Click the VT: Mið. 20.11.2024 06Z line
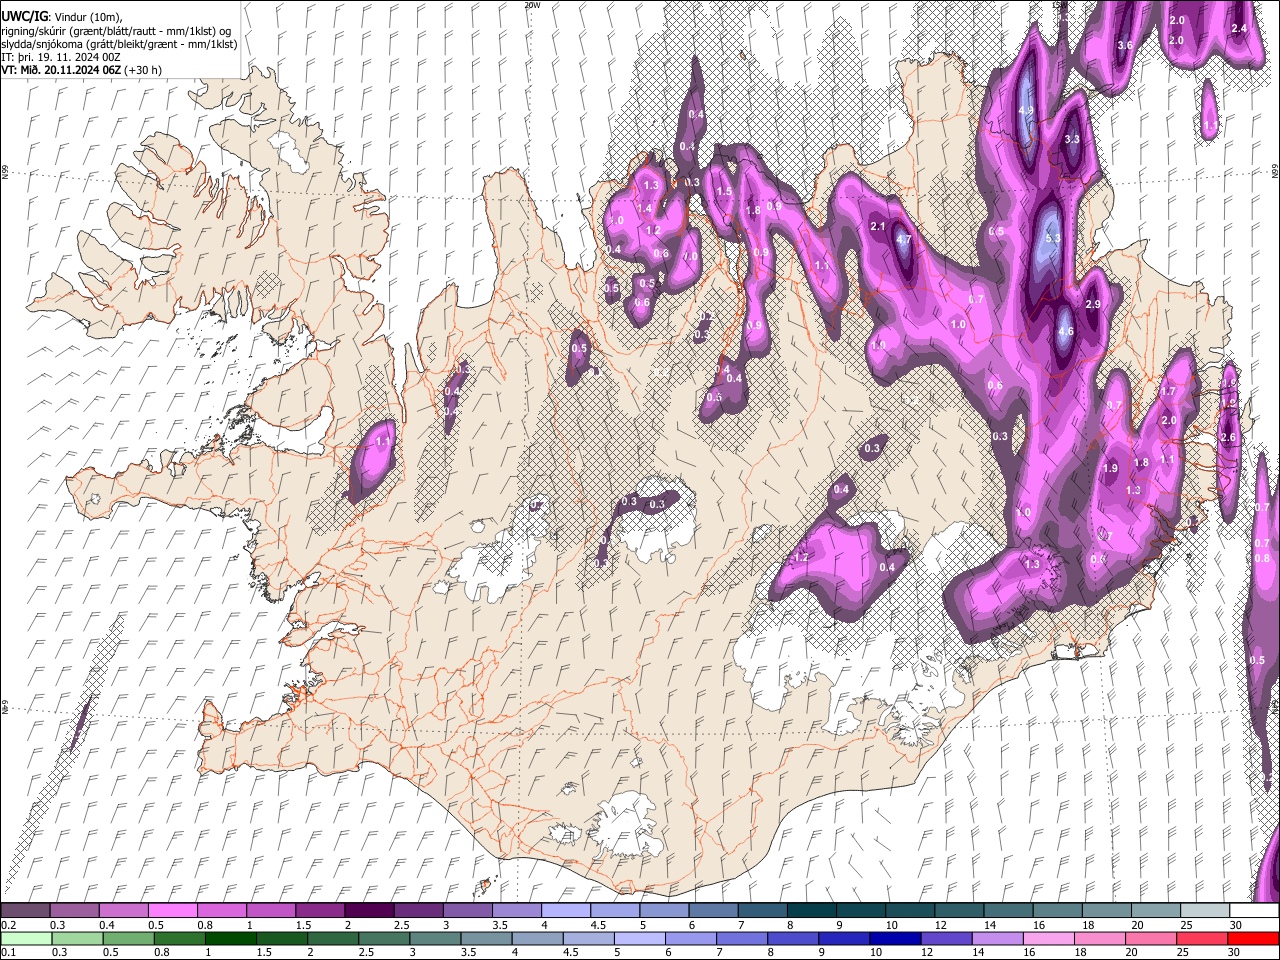Screen dimensions: 1280x960 coord(81,70)
